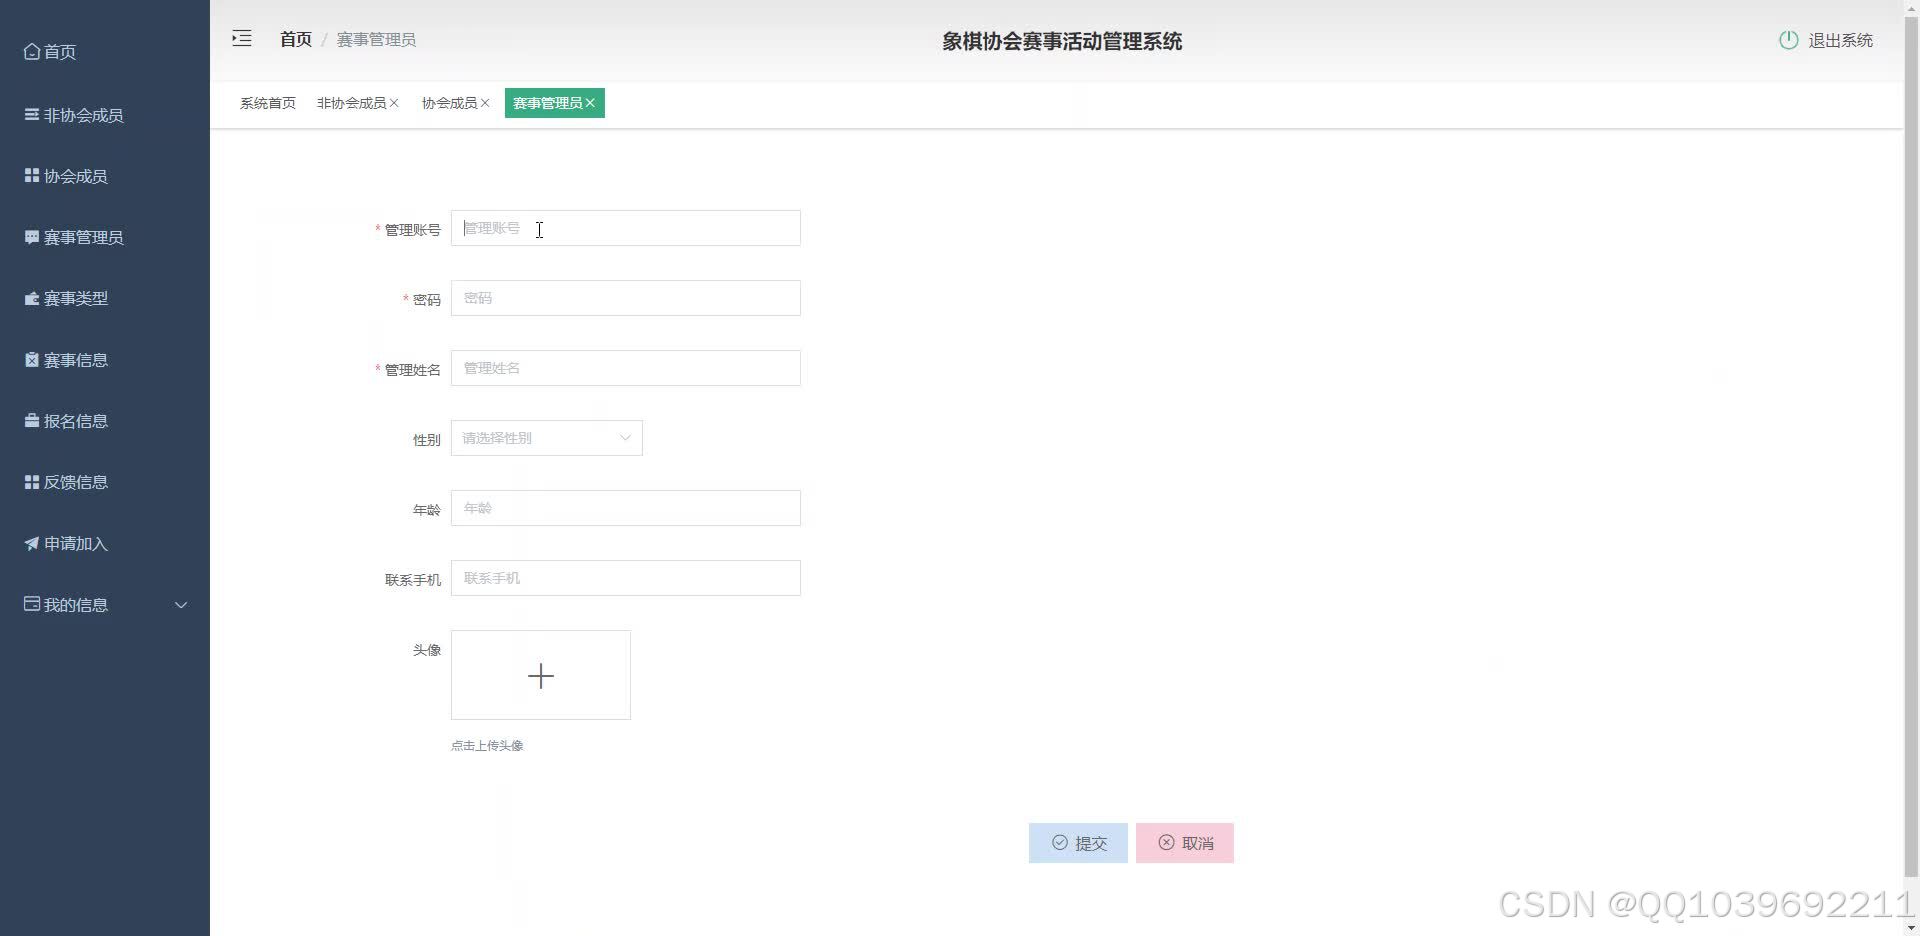Screen dimensions: 1920x936
Task: Focus the 管理账号 input field
Action: (626, 228)
